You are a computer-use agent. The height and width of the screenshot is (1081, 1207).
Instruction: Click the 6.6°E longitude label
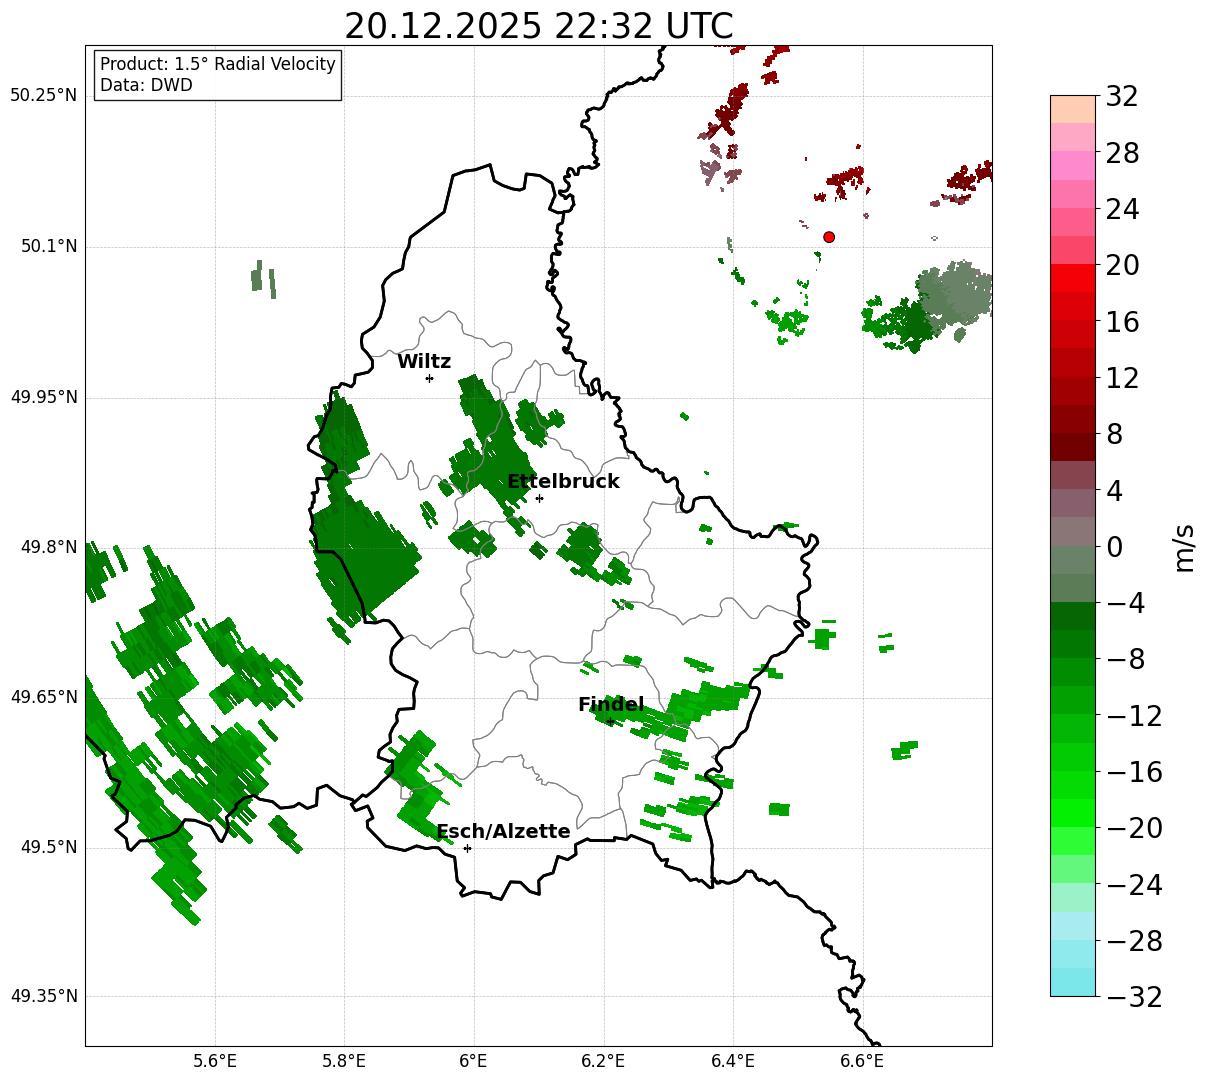point(862,1061)
